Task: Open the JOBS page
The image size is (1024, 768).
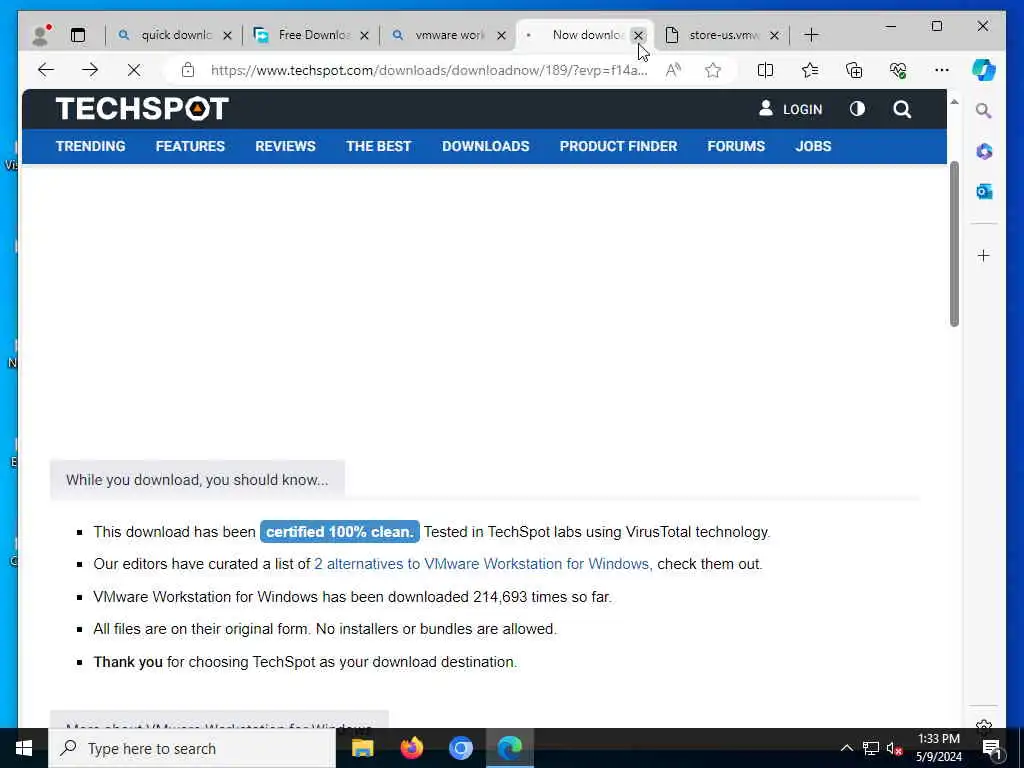Action: pyautogui.click(x=813, y=146)
